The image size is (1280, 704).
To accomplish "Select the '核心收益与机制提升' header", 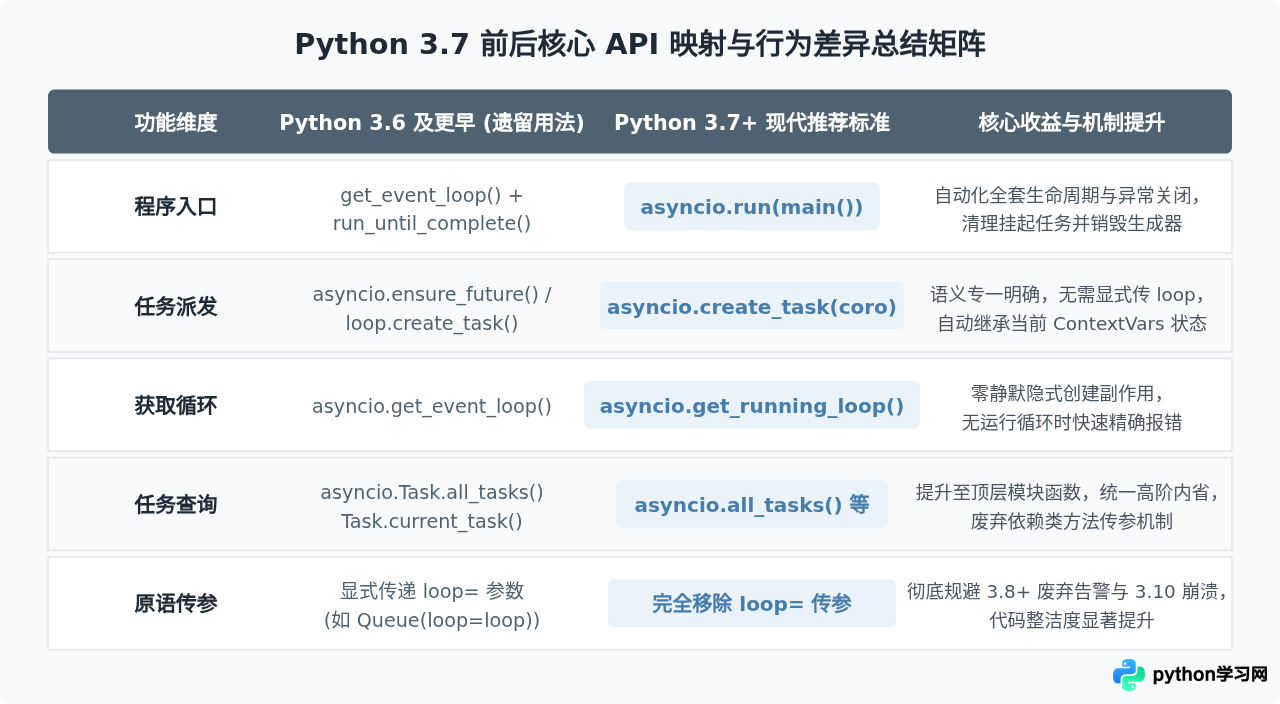I will [1072, 123].
